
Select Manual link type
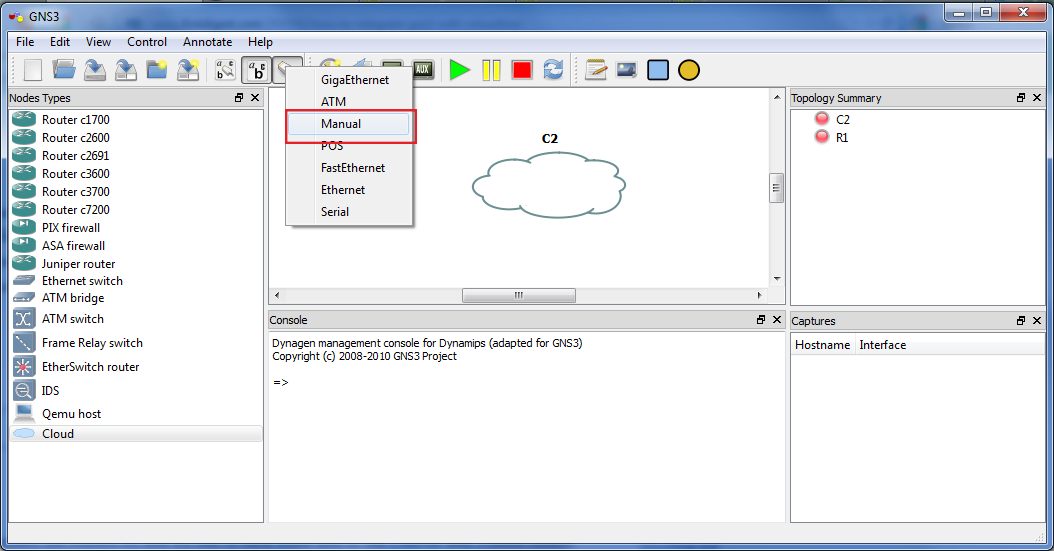[350, 124]
